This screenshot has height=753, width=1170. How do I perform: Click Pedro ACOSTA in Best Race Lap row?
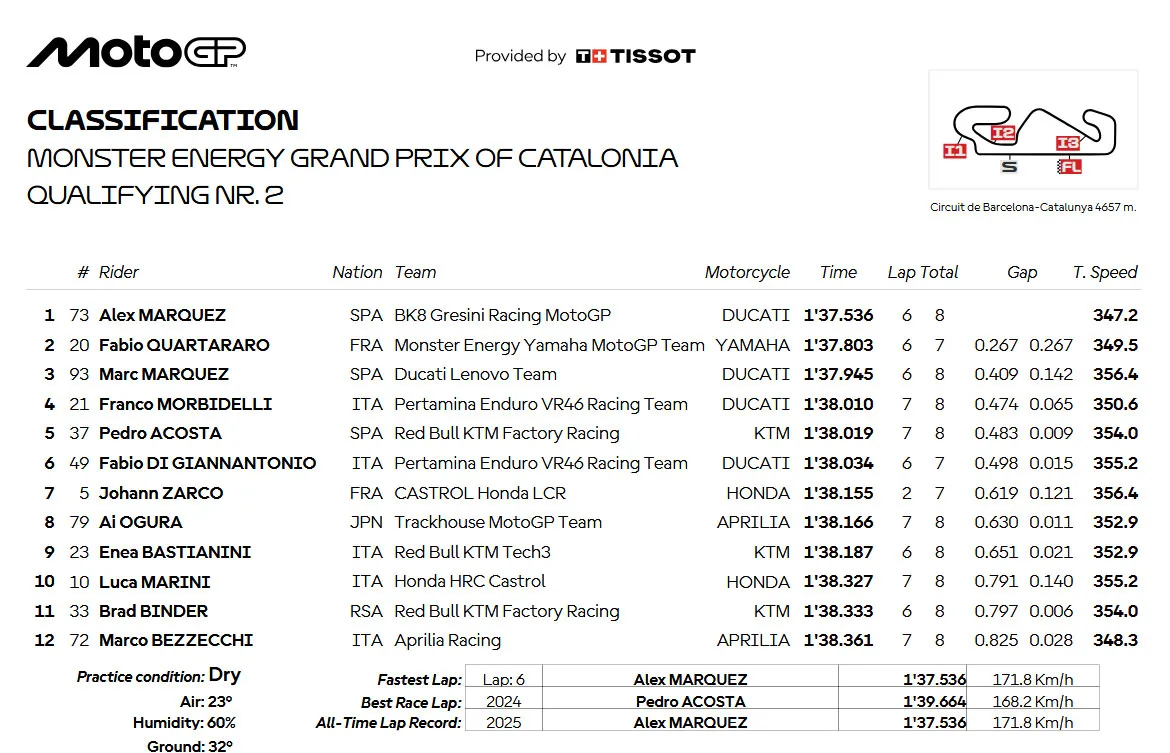pos(690,702)
